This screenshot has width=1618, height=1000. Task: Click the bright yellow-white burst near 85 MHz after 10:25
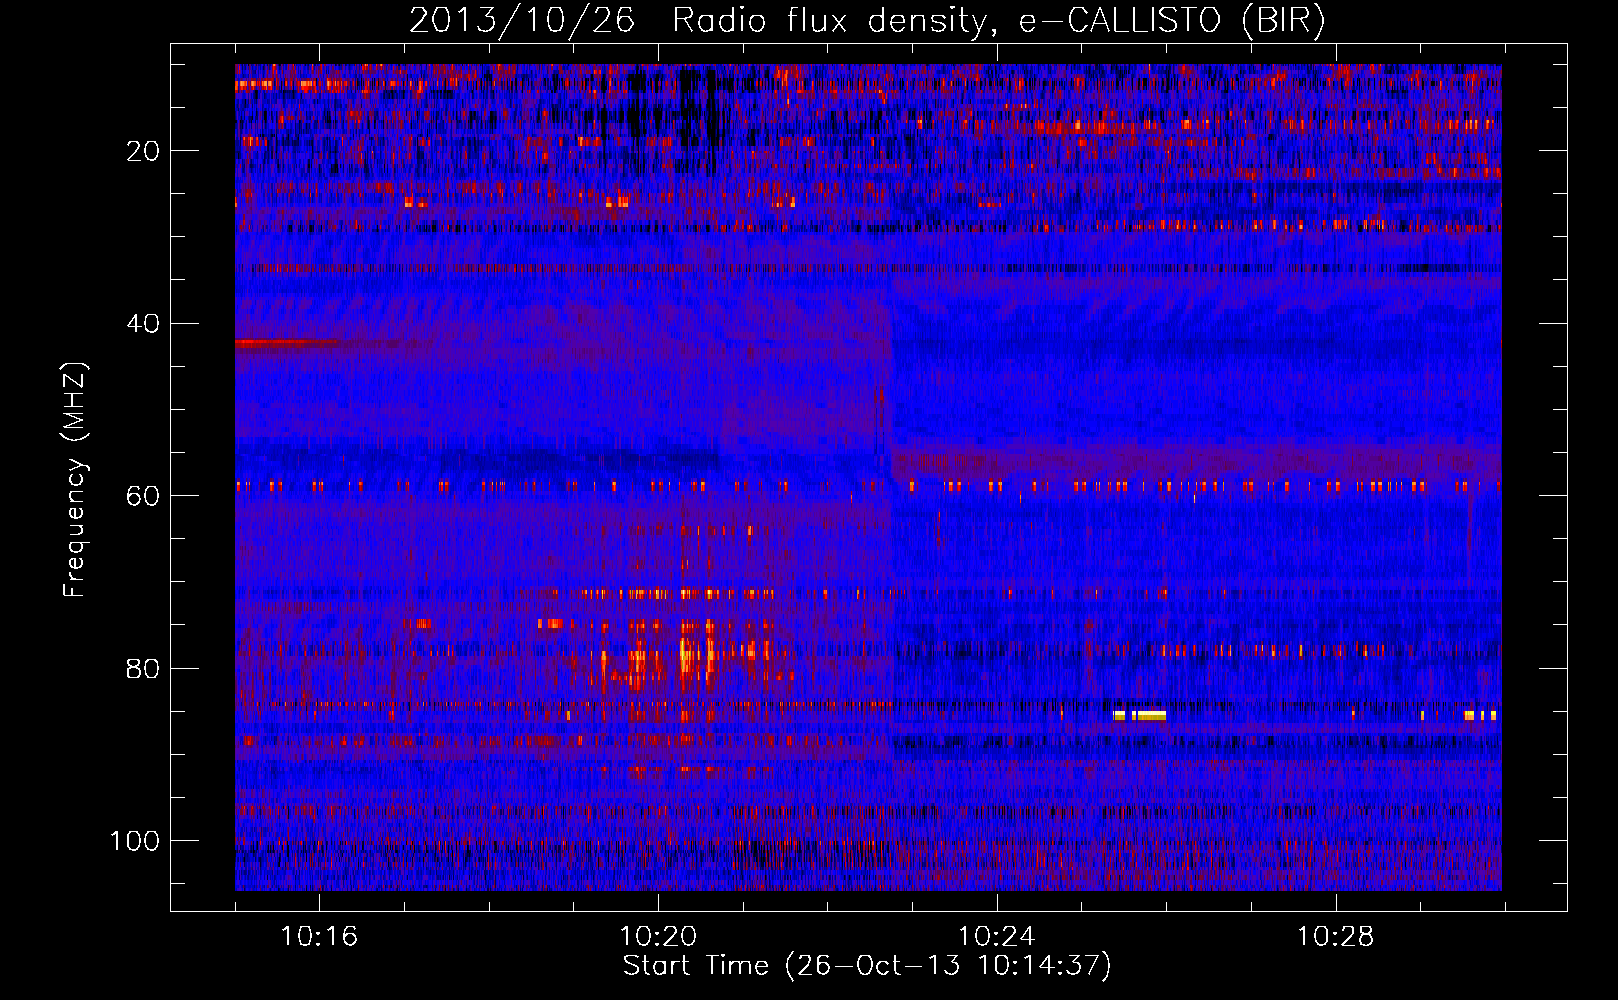(x=1140, y=715)
